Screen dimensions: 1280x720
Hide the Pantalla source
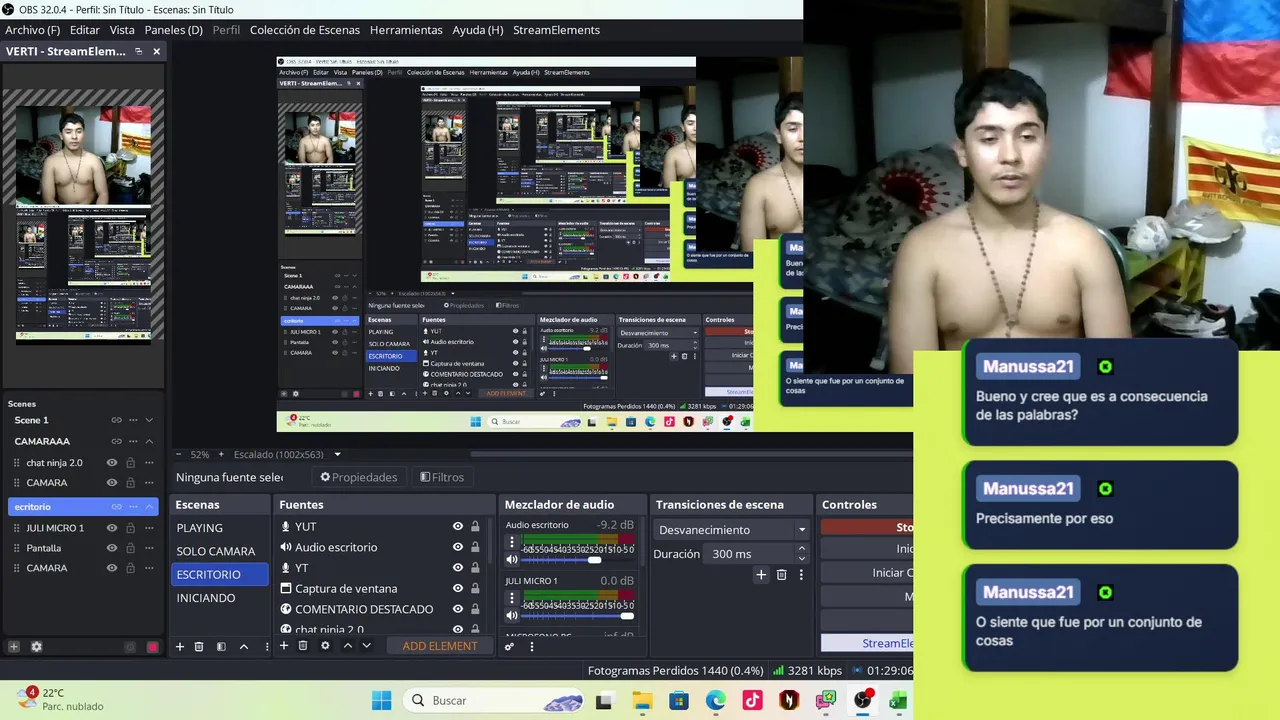[112, 548]
